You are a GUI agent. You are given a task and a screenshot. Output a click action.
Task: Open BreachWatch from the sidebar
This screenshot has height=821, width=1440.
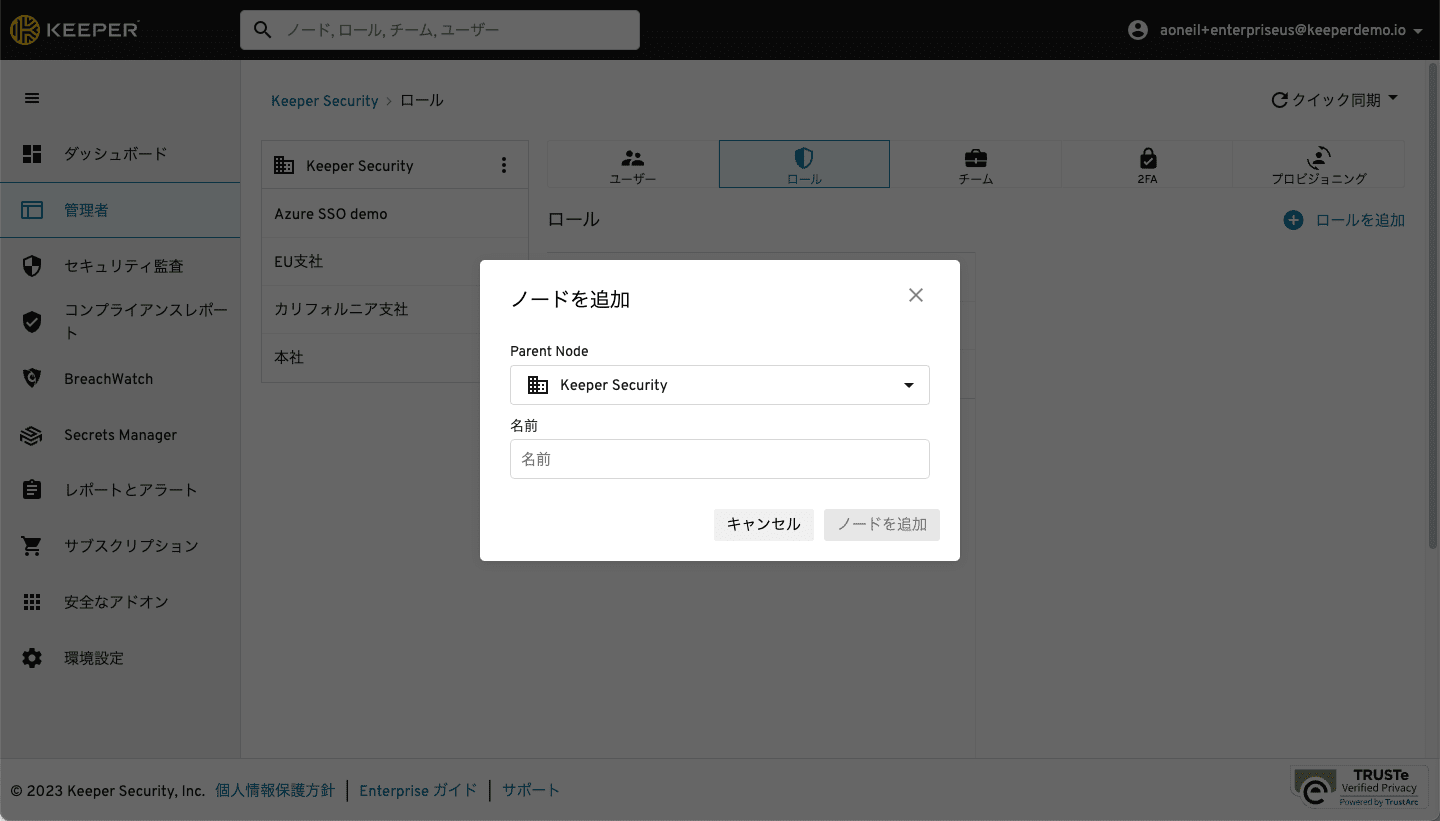coord(108,379)
